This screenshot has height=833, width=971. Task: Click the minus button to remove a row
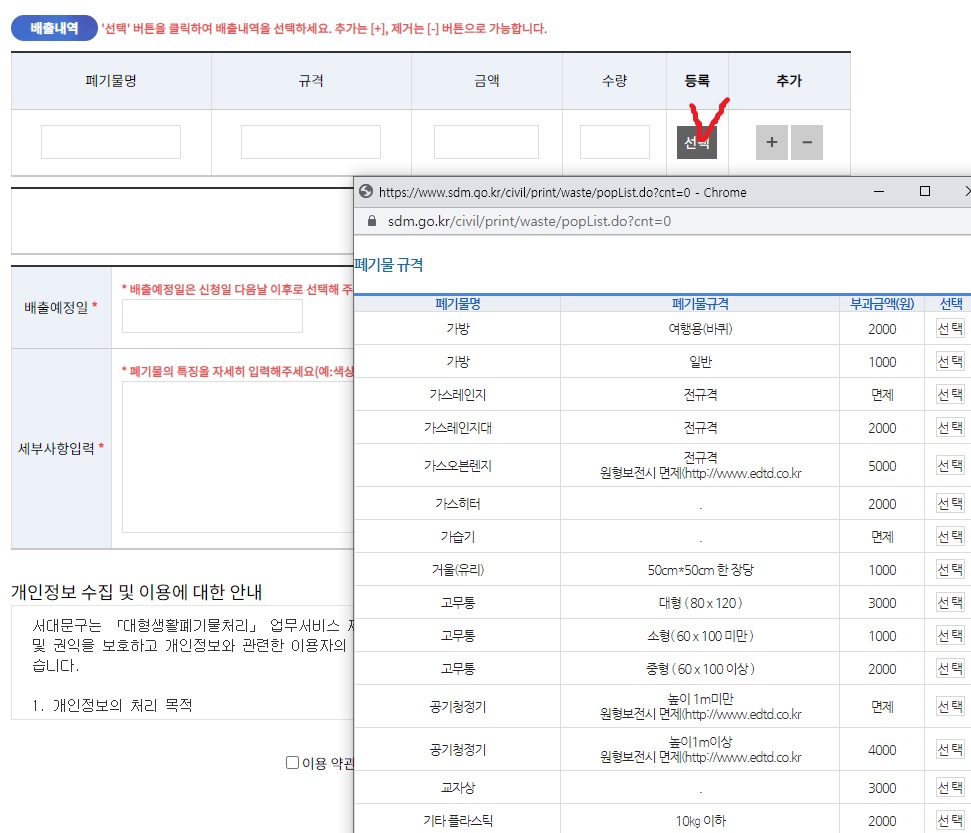807,142
